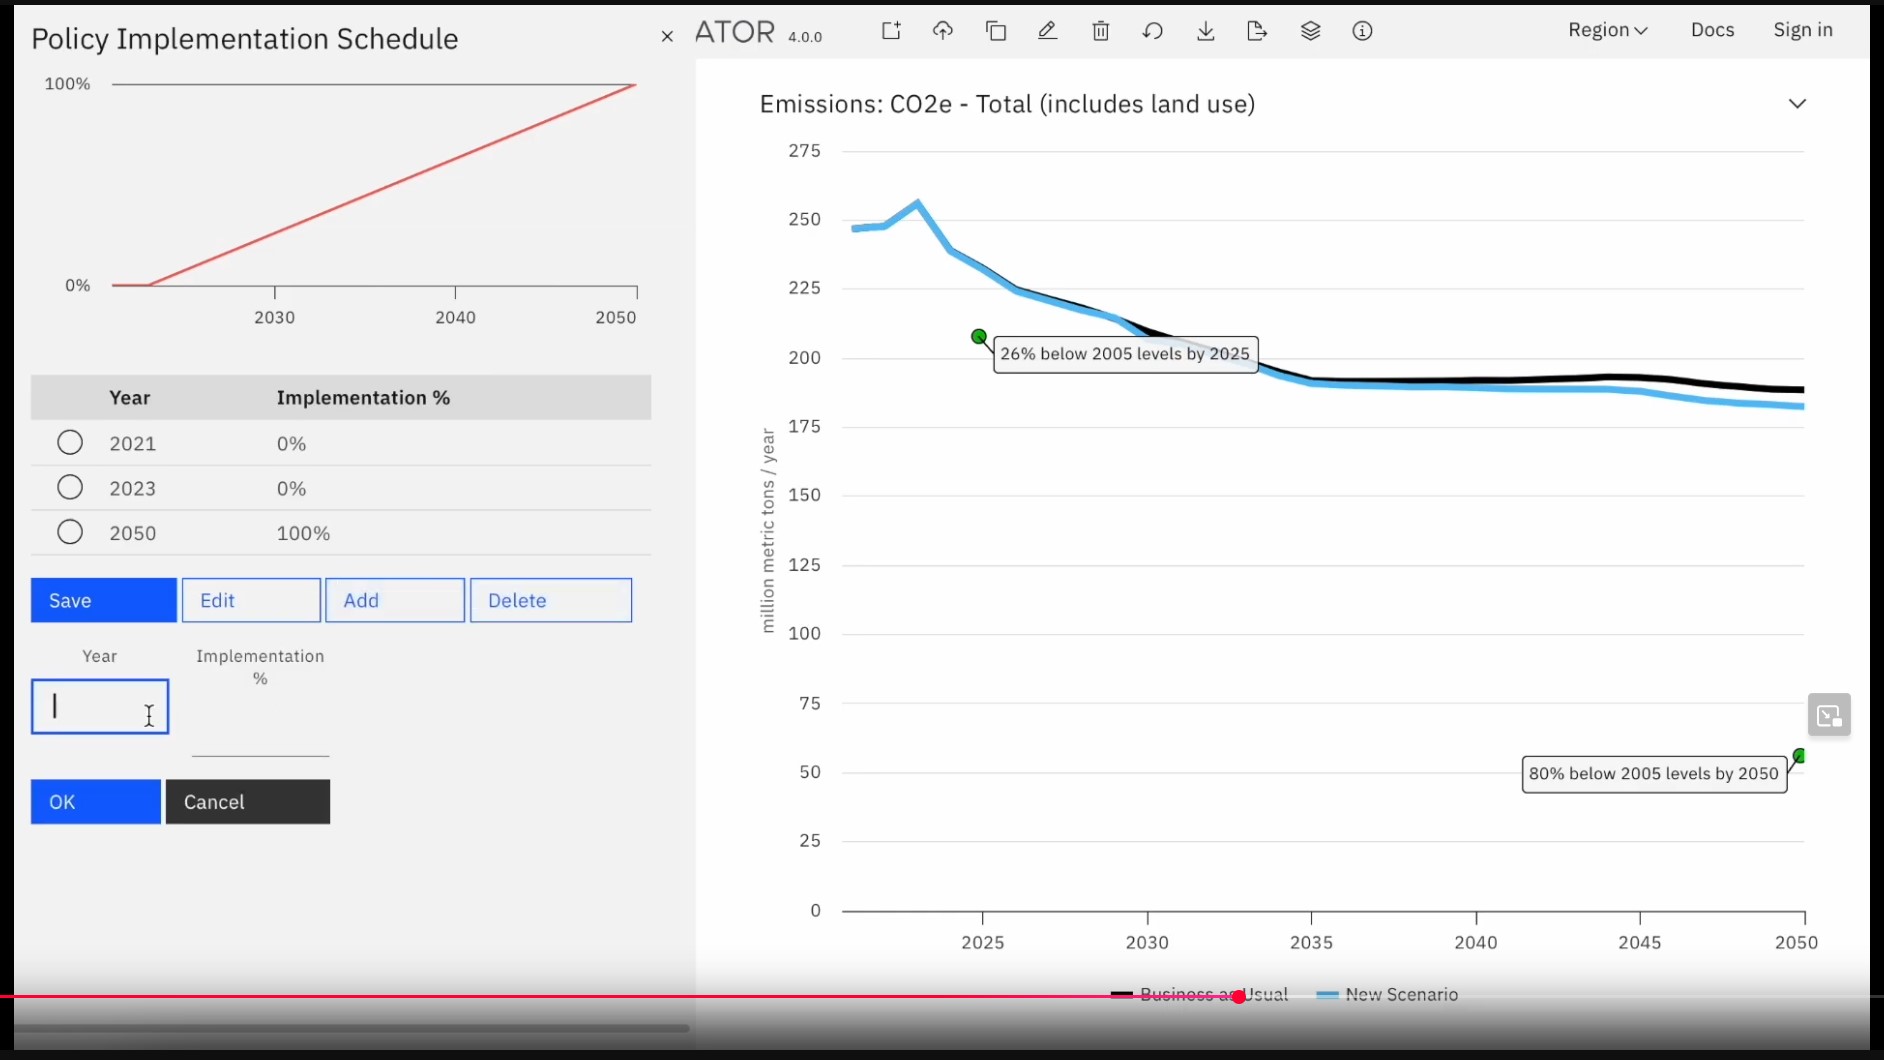Click the 80% below 2005 levels marker dot

[1799, 756]
